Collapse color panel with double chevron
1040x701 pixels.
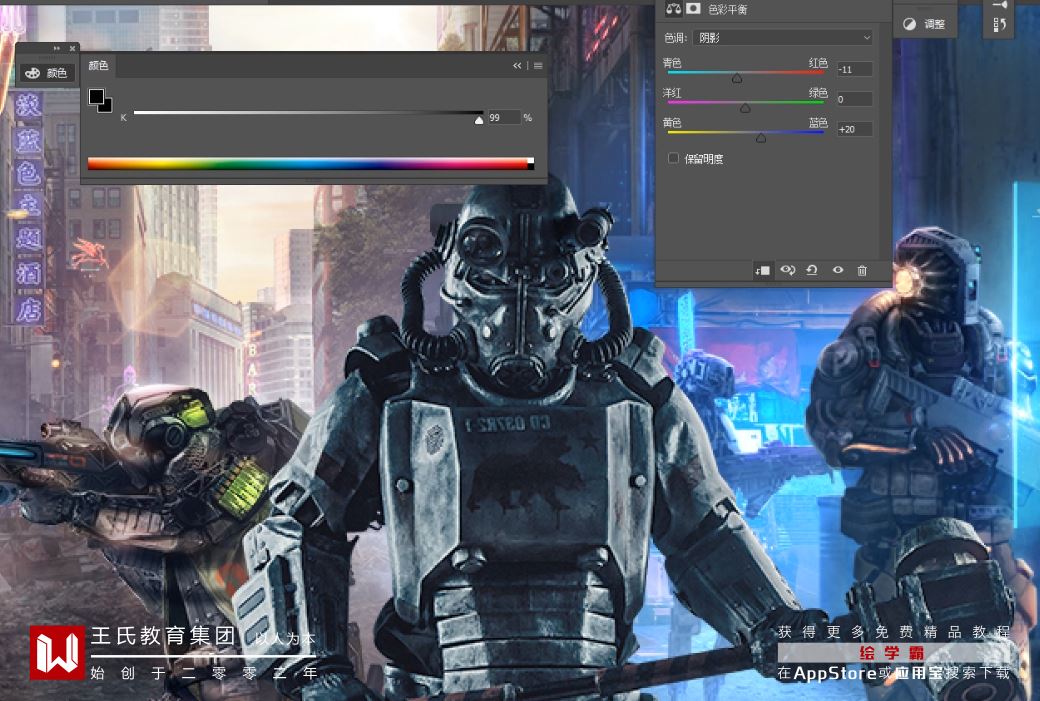point(517,66)
